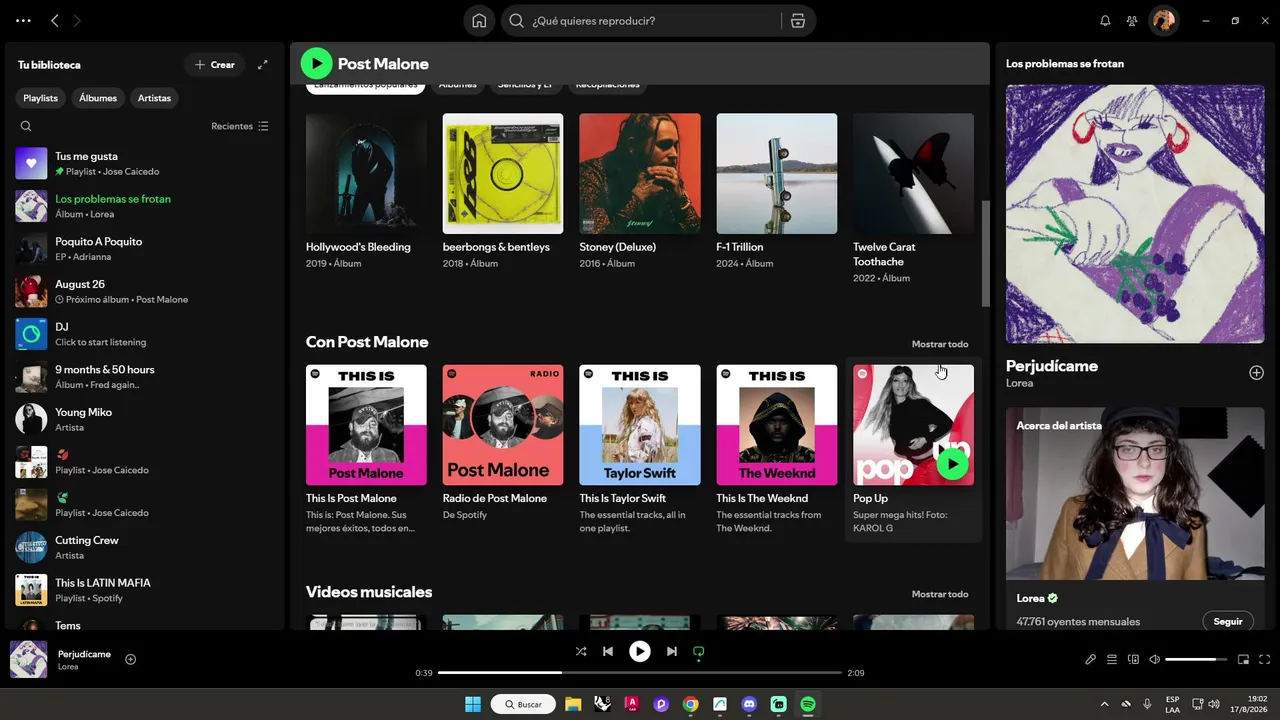
Task: Filter library by Playlists
Action: point(41,98)
